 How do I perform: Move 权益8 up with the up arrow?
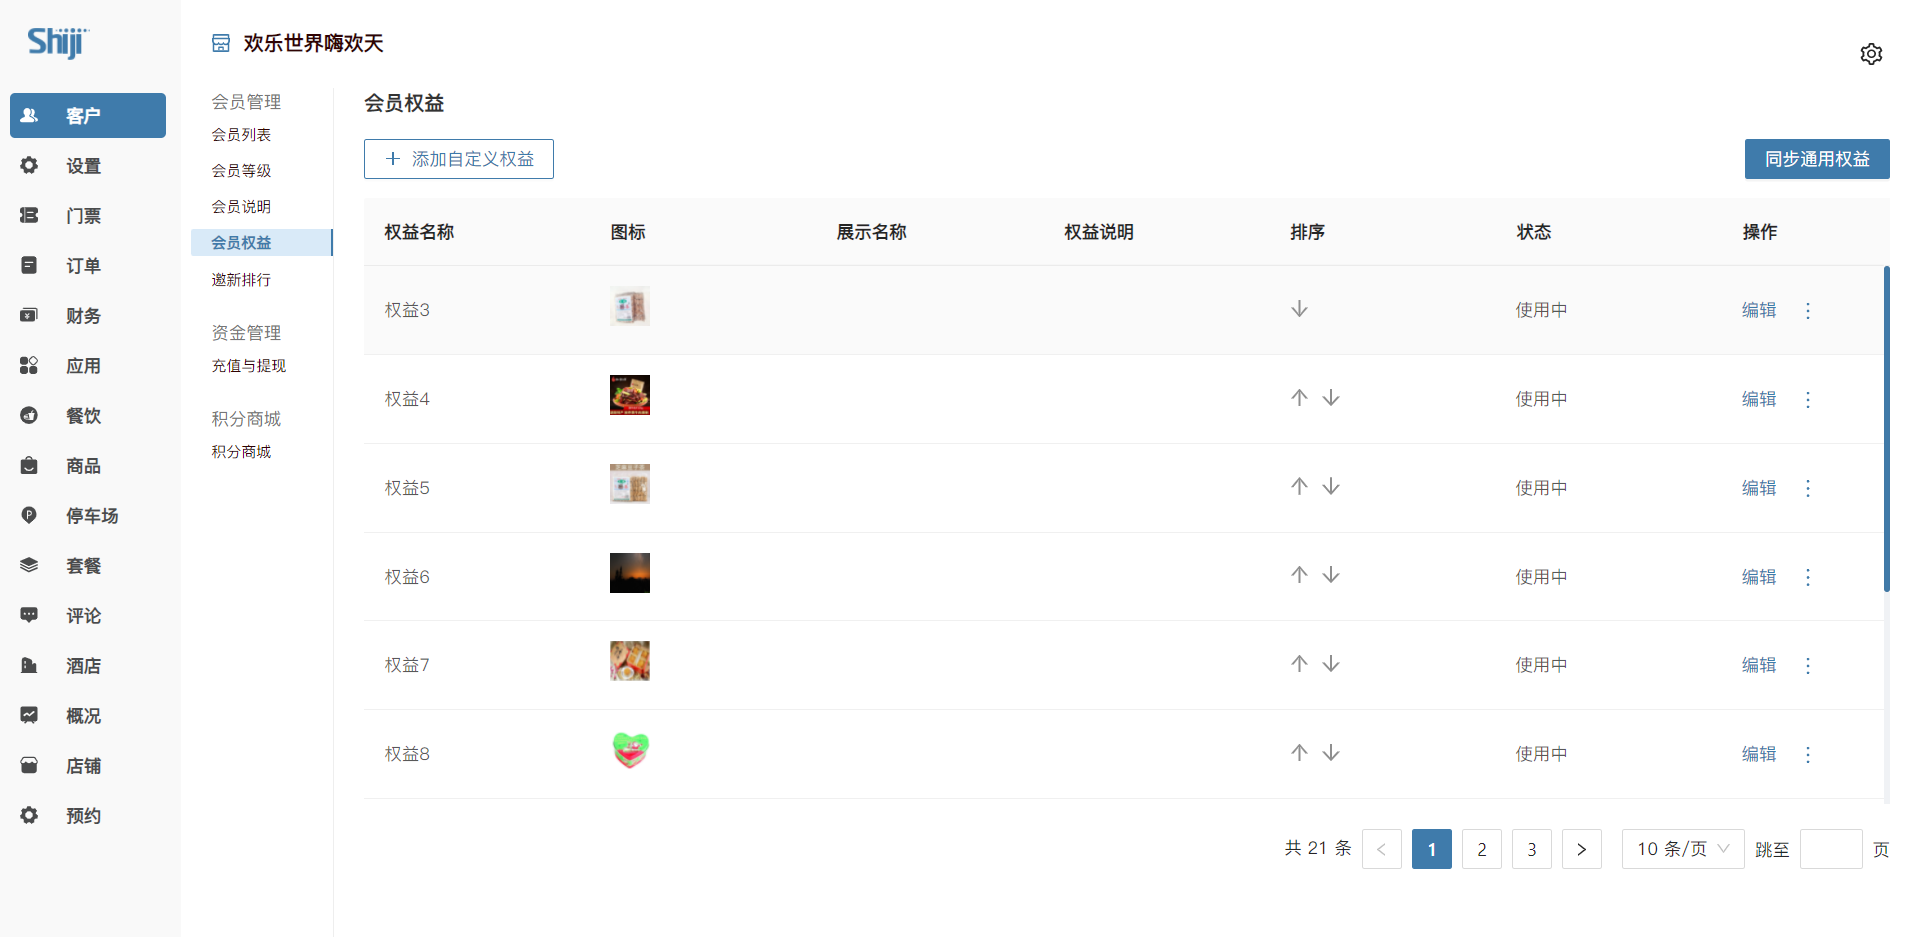(x=1299, y=753)
